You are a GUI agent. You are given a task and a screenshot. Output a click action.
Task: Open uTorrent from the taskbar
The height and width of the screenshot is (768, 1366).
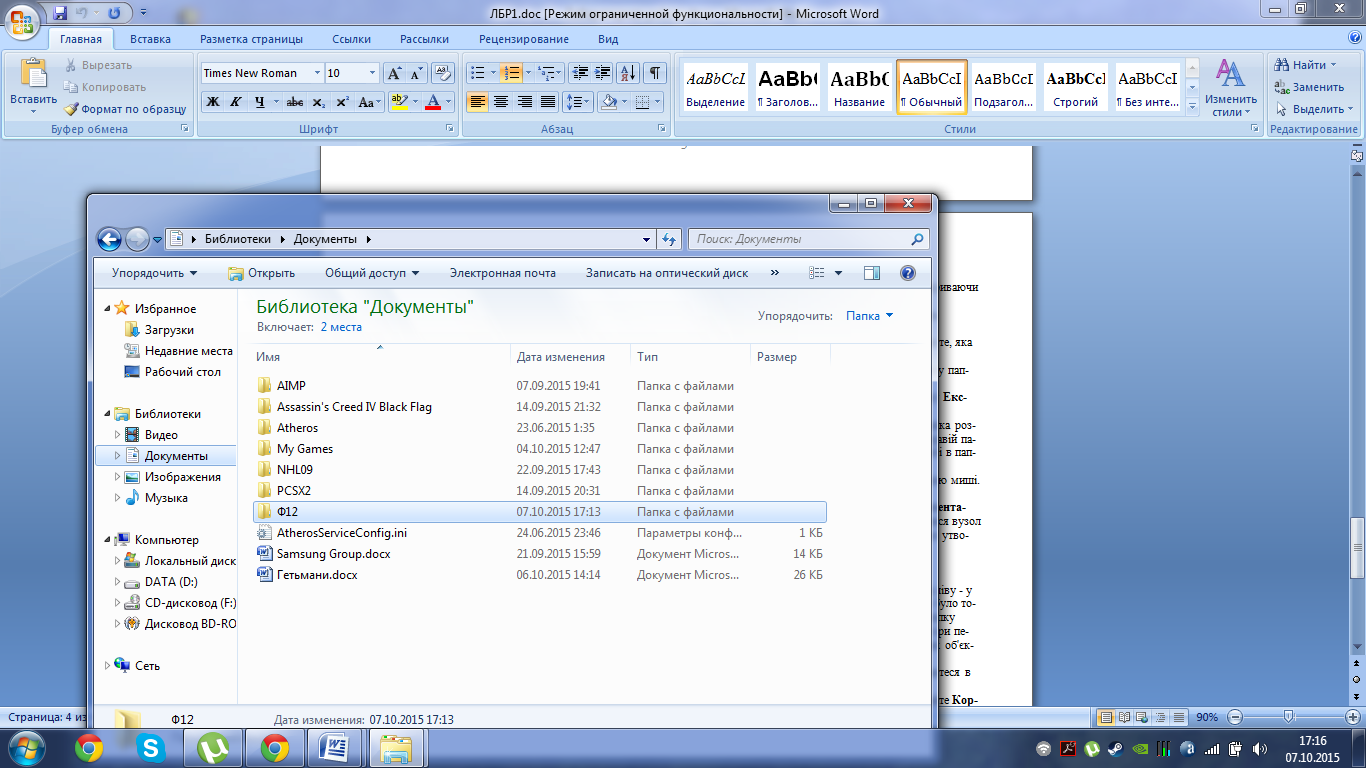coord(213,746)
